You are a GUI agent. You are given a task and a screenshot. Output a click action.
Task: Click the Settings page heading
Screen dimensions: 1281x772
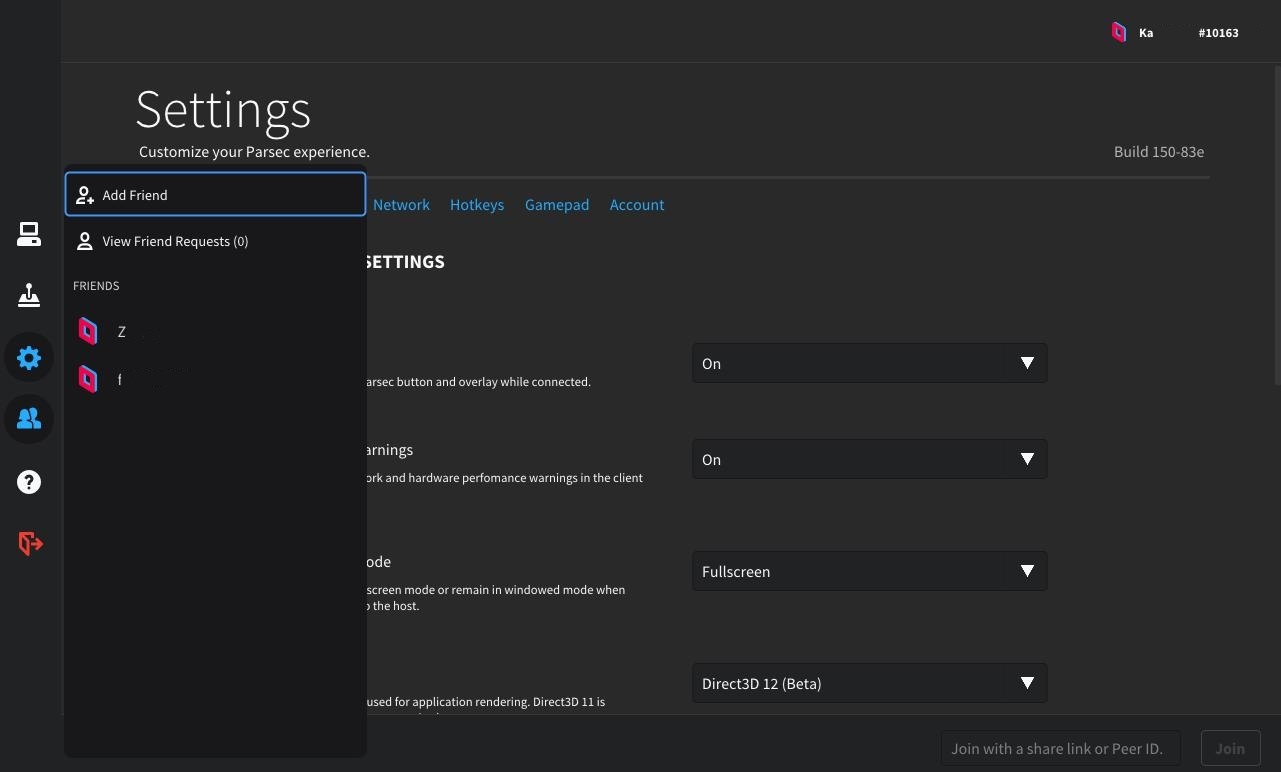(x=223, y=109)
